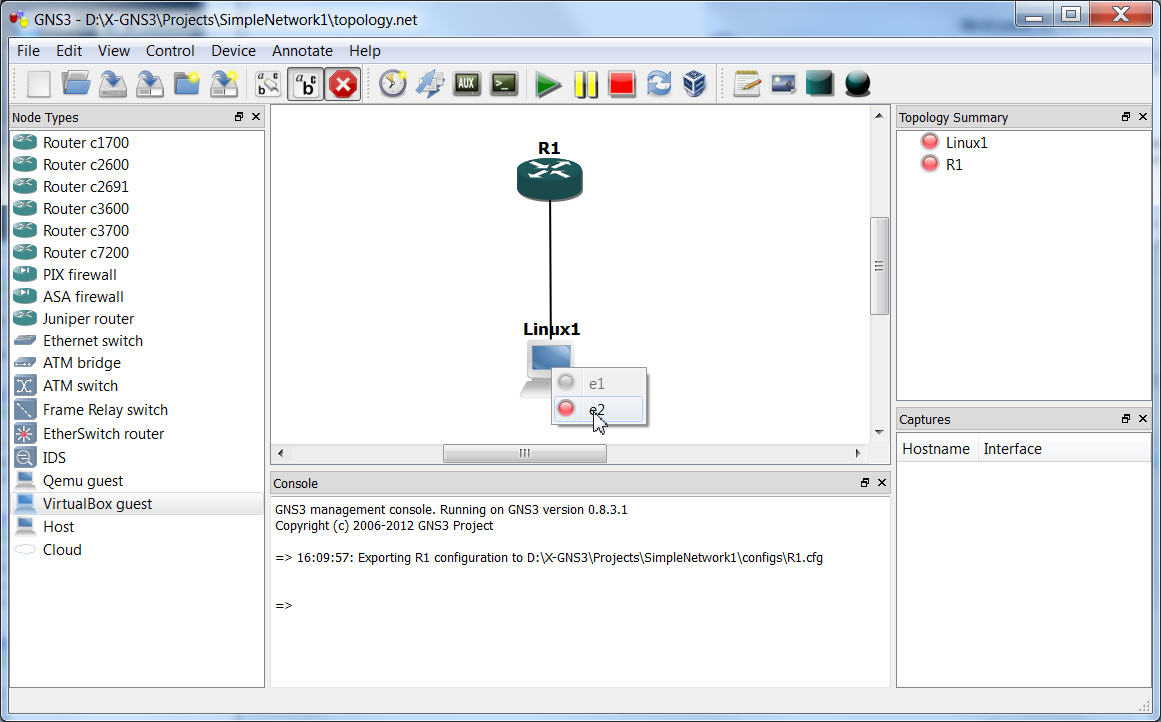Open the File menu
The height and width of the screenshot is (722, 1161).
(x=28, y=50)
